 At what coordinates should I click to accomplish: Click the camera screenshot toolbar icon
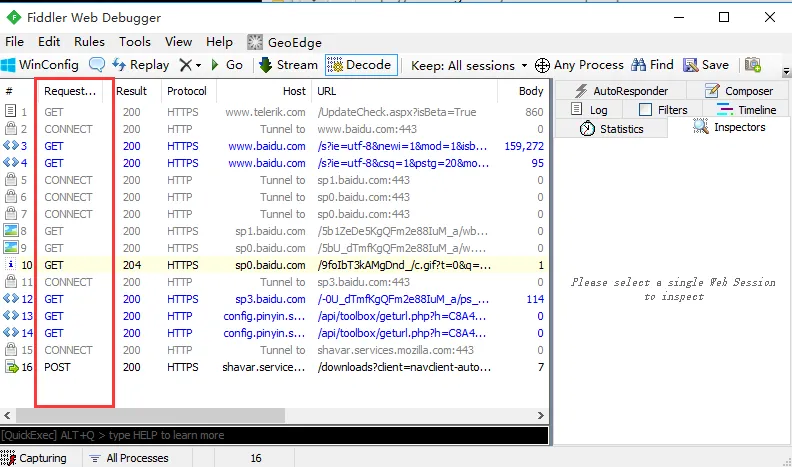point(753,65)
